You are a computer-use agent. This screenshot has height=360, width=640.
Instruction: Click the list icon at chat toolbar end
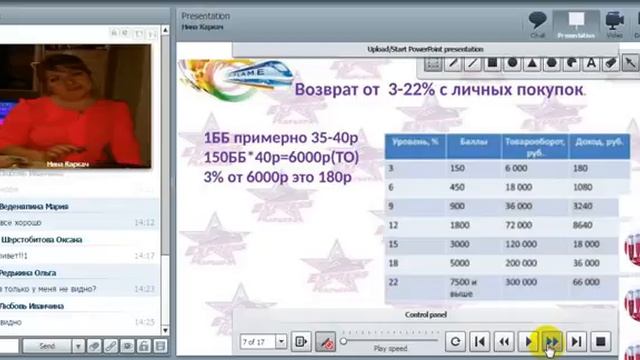[160, 346]
